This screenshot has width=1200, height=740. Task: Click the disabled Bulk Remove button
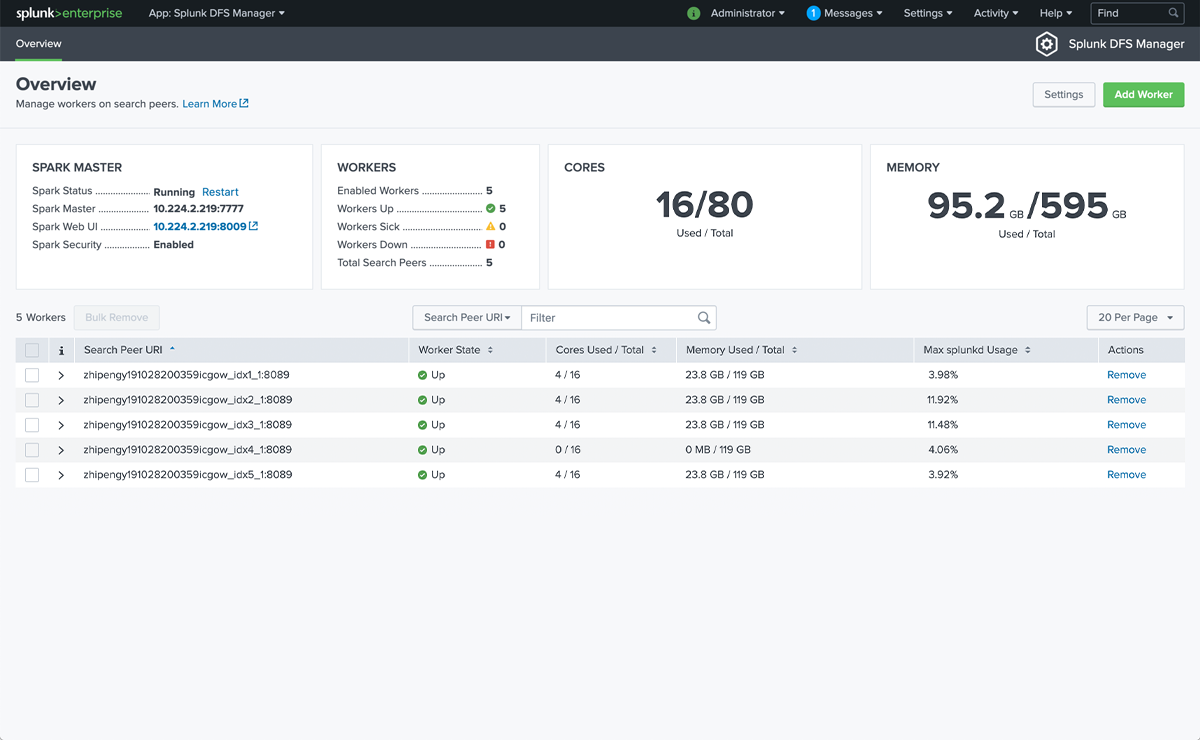[116, 318]
